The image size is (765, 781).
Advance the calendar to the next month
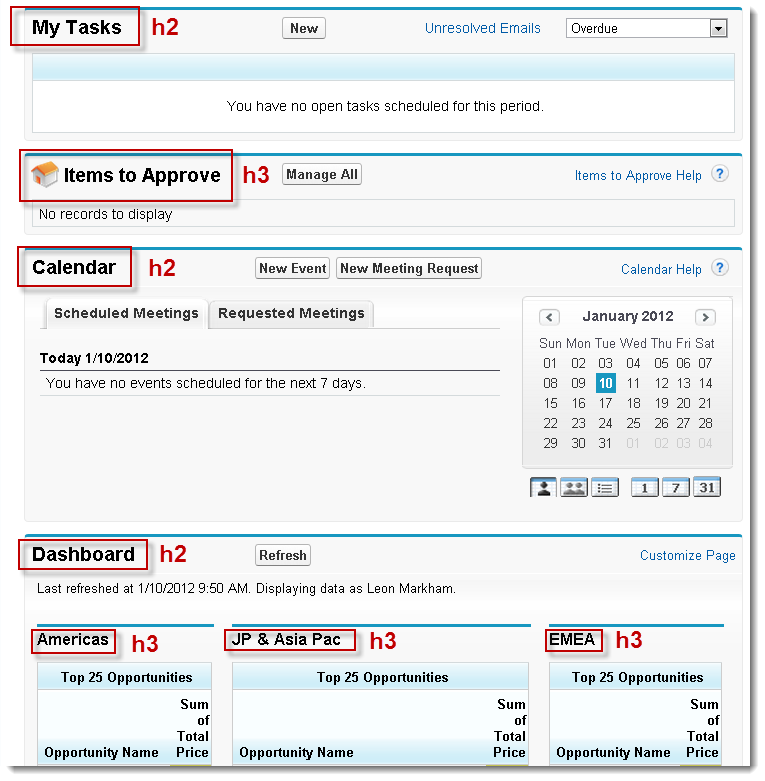point(705,317)
